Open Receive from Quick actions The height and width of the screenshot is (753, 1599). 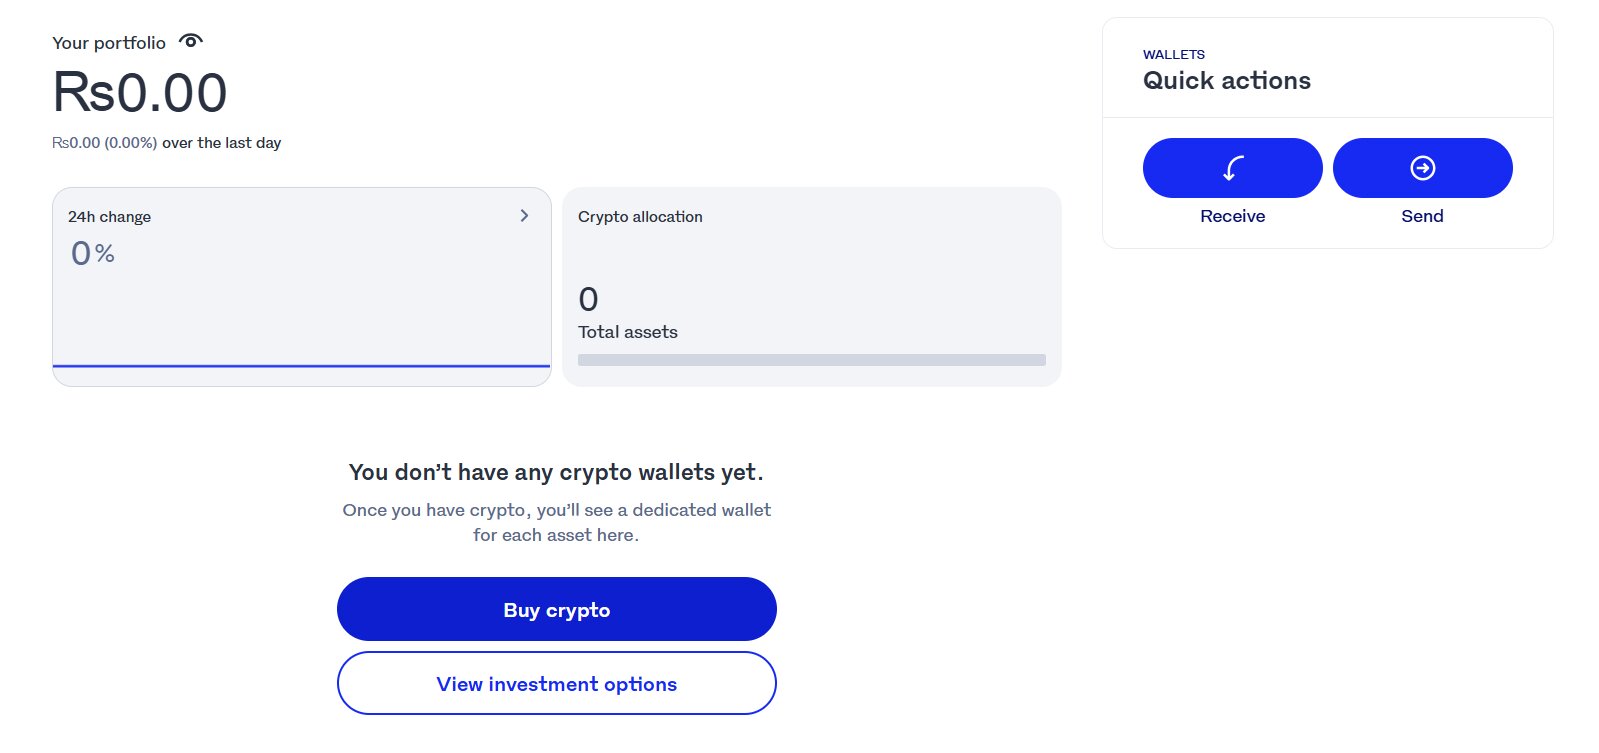tap(1232, 167)
